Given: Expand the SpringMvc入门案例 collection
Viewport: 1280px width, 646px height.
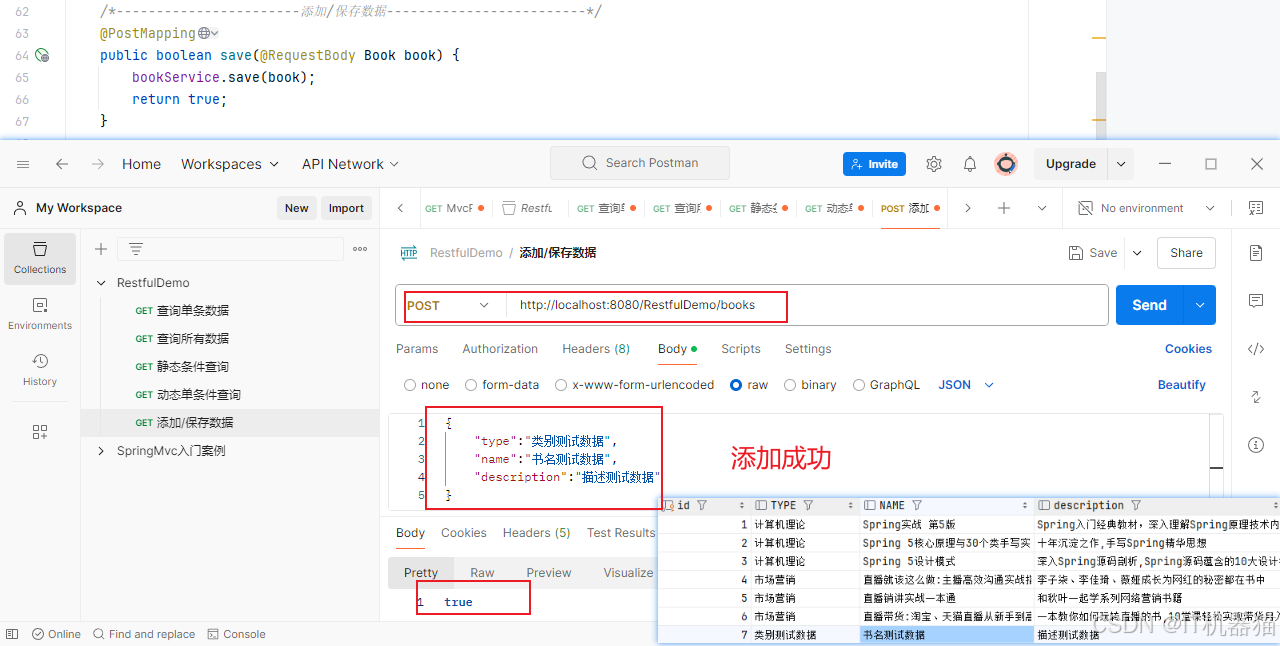Looking at the screenshot, I should pyautogui.click(x=101, y=451).
